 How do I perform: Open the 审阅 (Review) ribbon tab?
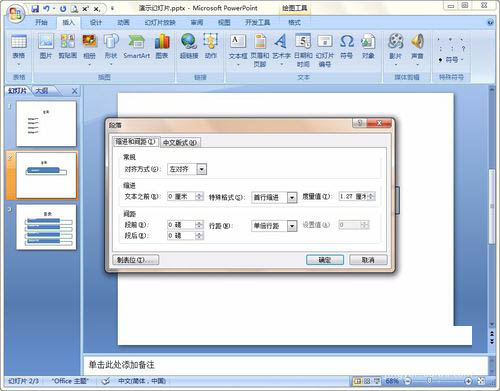pyautogui.click(x=197, y=22)
